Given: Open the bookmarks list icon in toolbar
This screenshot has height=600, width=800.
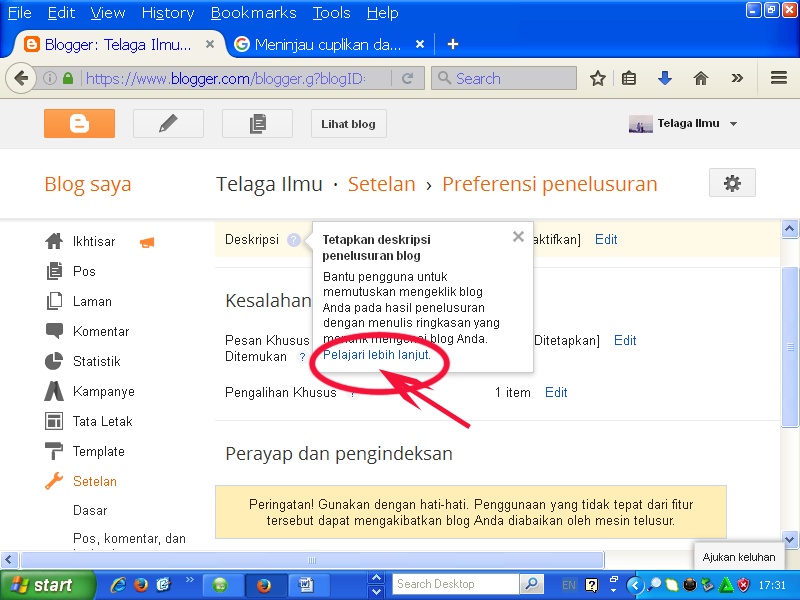Looking at the screenshot, I should click(x=629, y=78).
